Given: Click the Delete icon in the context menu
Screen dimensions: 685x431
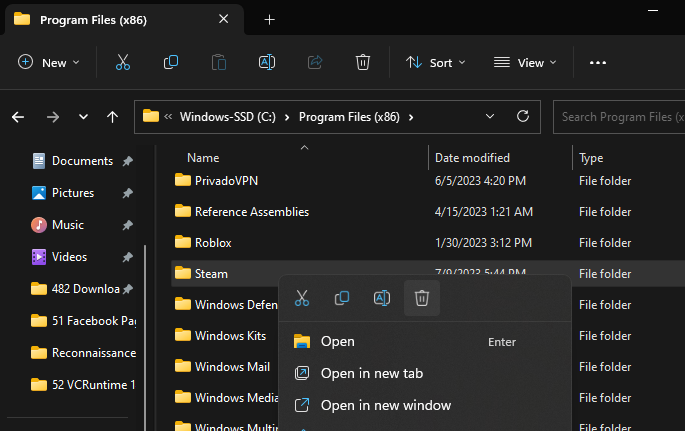Looking at the screenshot, I should tap(422, 298).
